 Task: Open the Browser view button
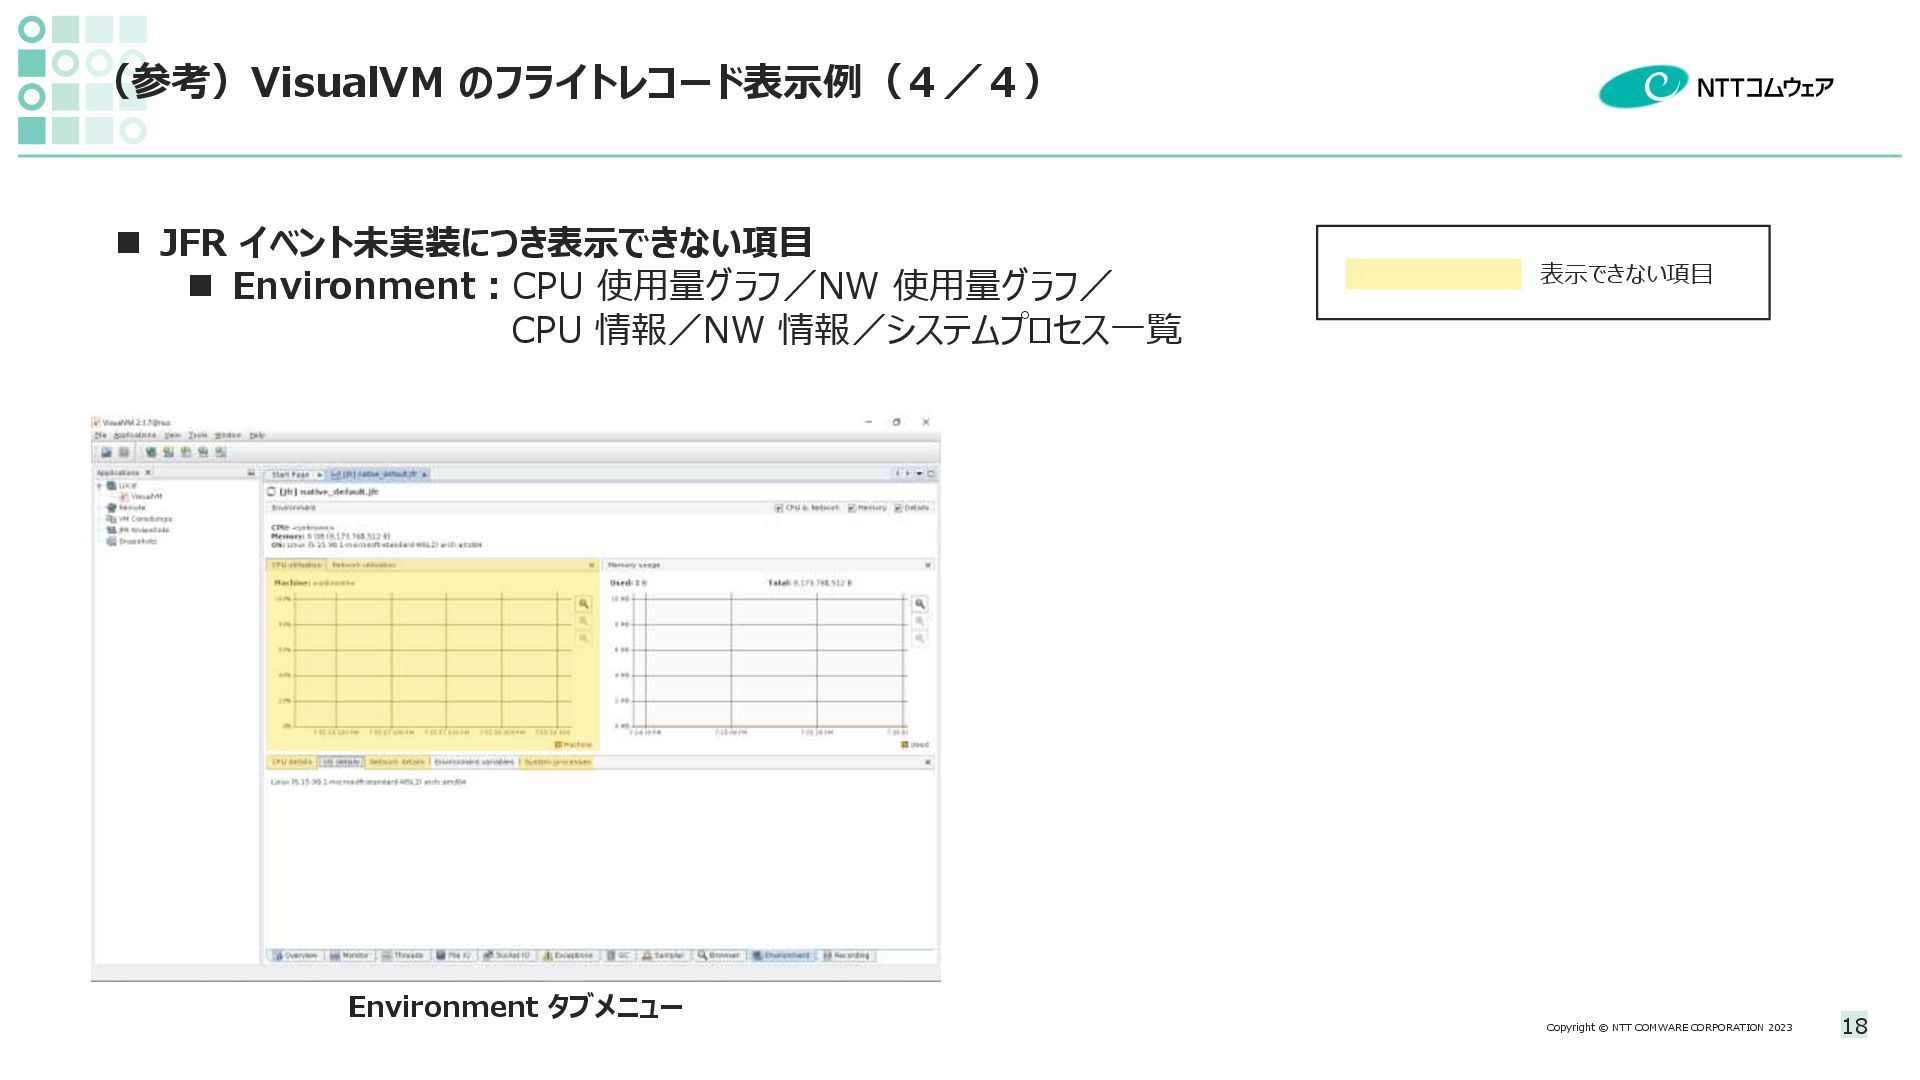[x=719, y=955]
